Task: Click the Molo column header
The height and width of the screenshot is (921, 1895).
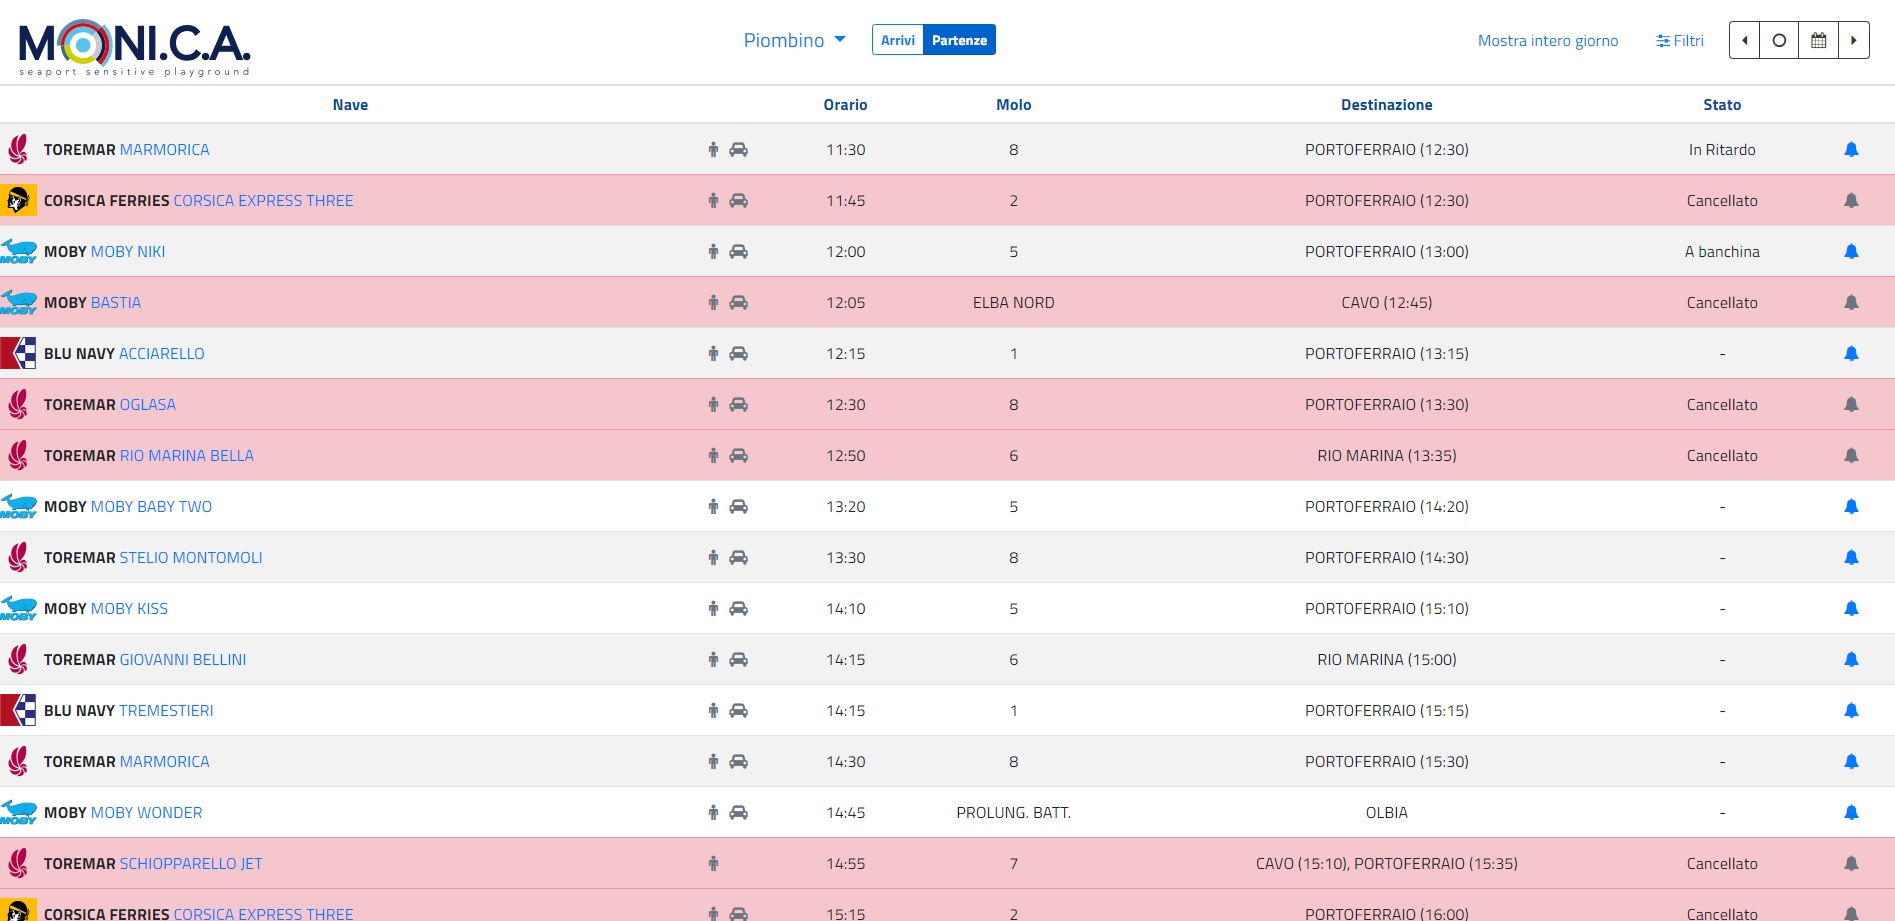Action: (x=1013, y=105)
